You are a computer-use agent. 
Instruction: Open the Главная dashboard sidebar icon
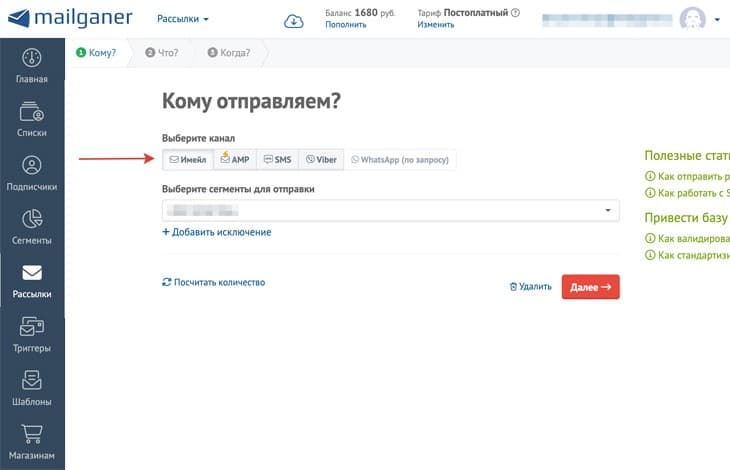pyautogui.click(x=32, y=66)
